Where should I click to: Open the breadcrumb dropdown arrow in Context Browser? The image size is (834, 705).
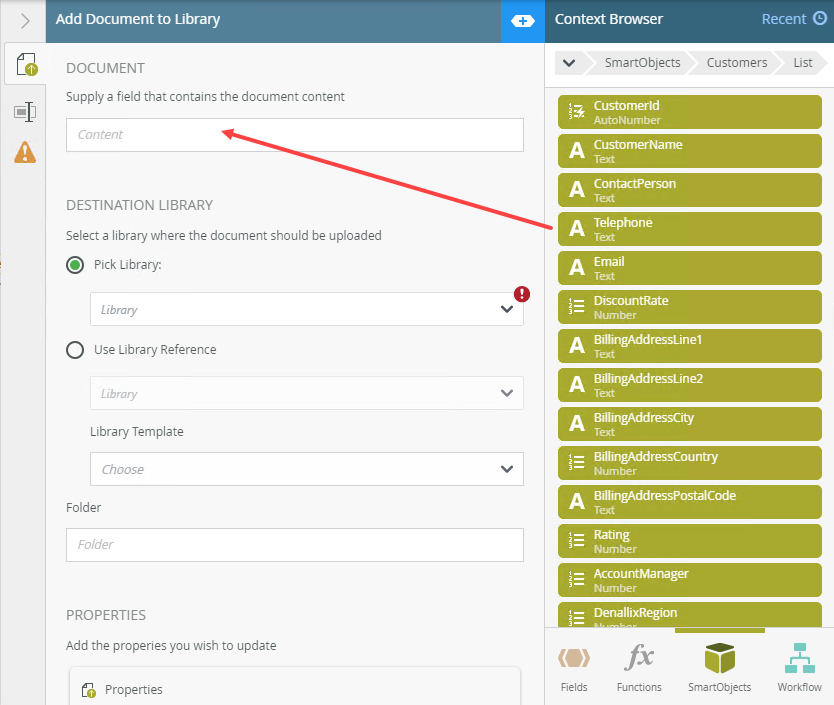569,63
